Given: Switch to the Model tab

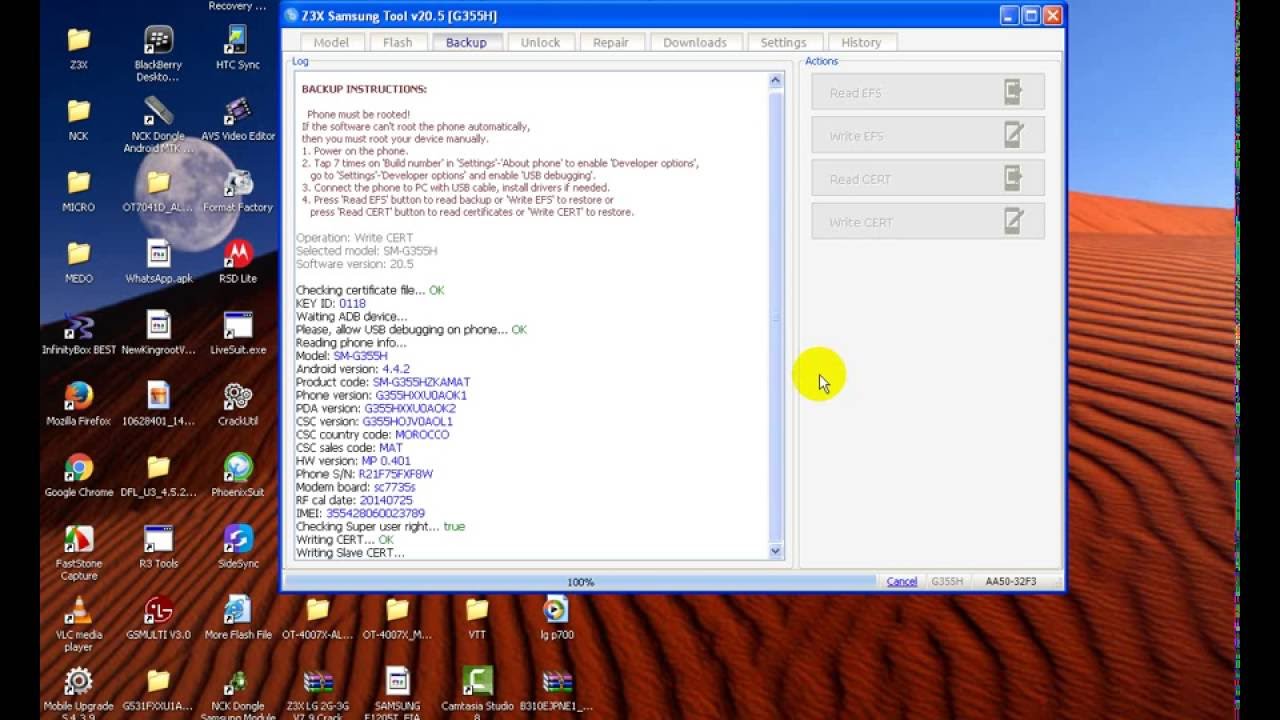Looking at the screenshot, I should tap(331, 42).
